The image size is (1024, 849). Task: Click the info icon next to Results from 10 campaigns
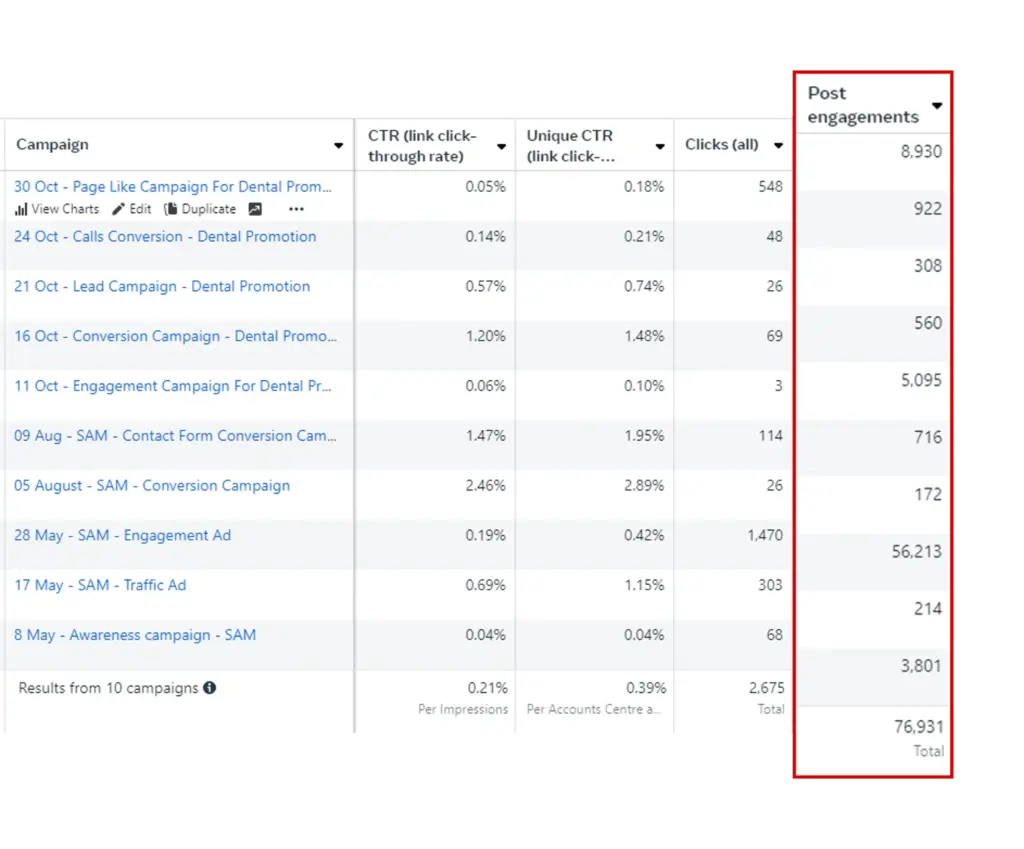pyautogui.click(x=210, y=688)
